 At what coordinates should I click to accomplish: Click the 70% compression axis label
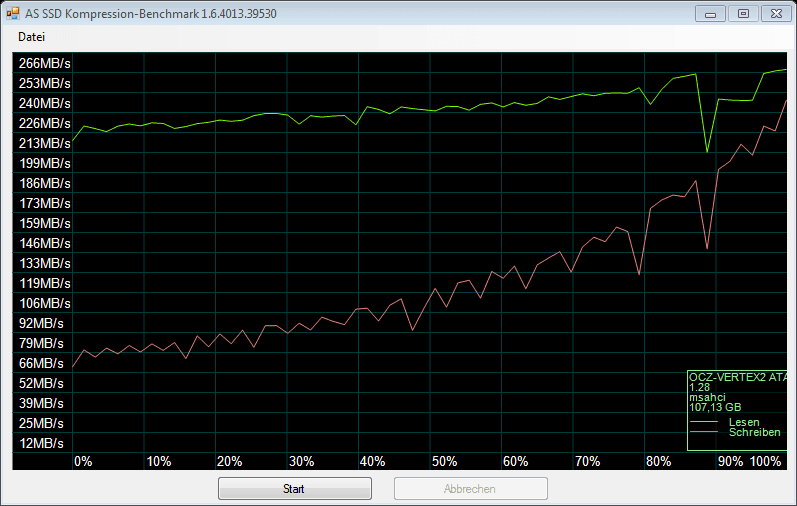pos(588,462)
